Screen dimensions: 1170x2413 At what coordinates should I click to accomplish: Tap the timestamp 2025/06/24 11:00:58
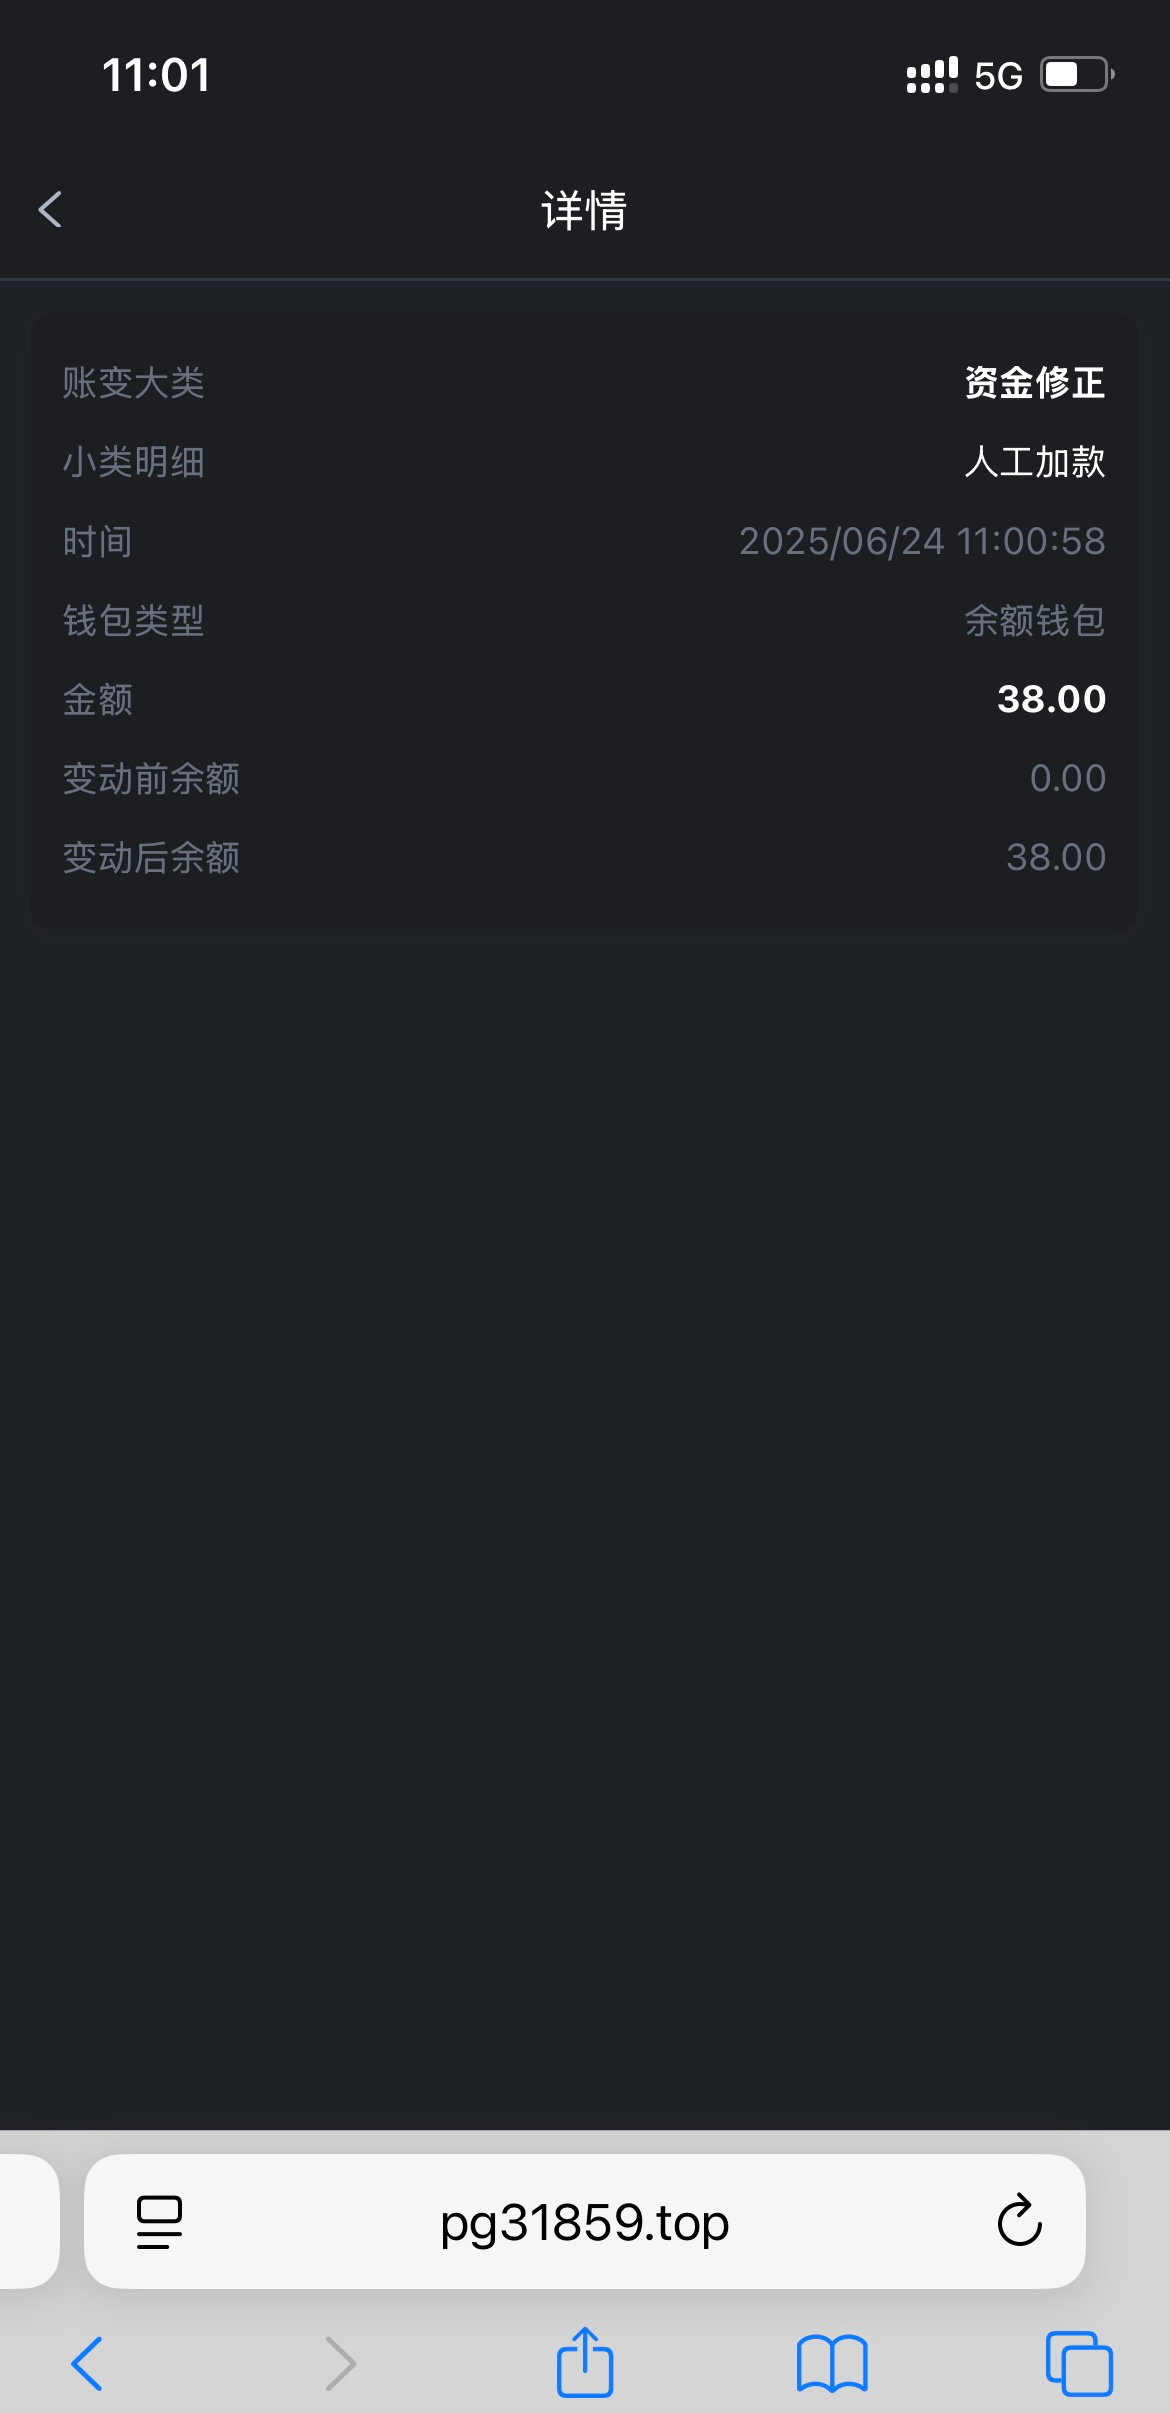click(922, 541)
